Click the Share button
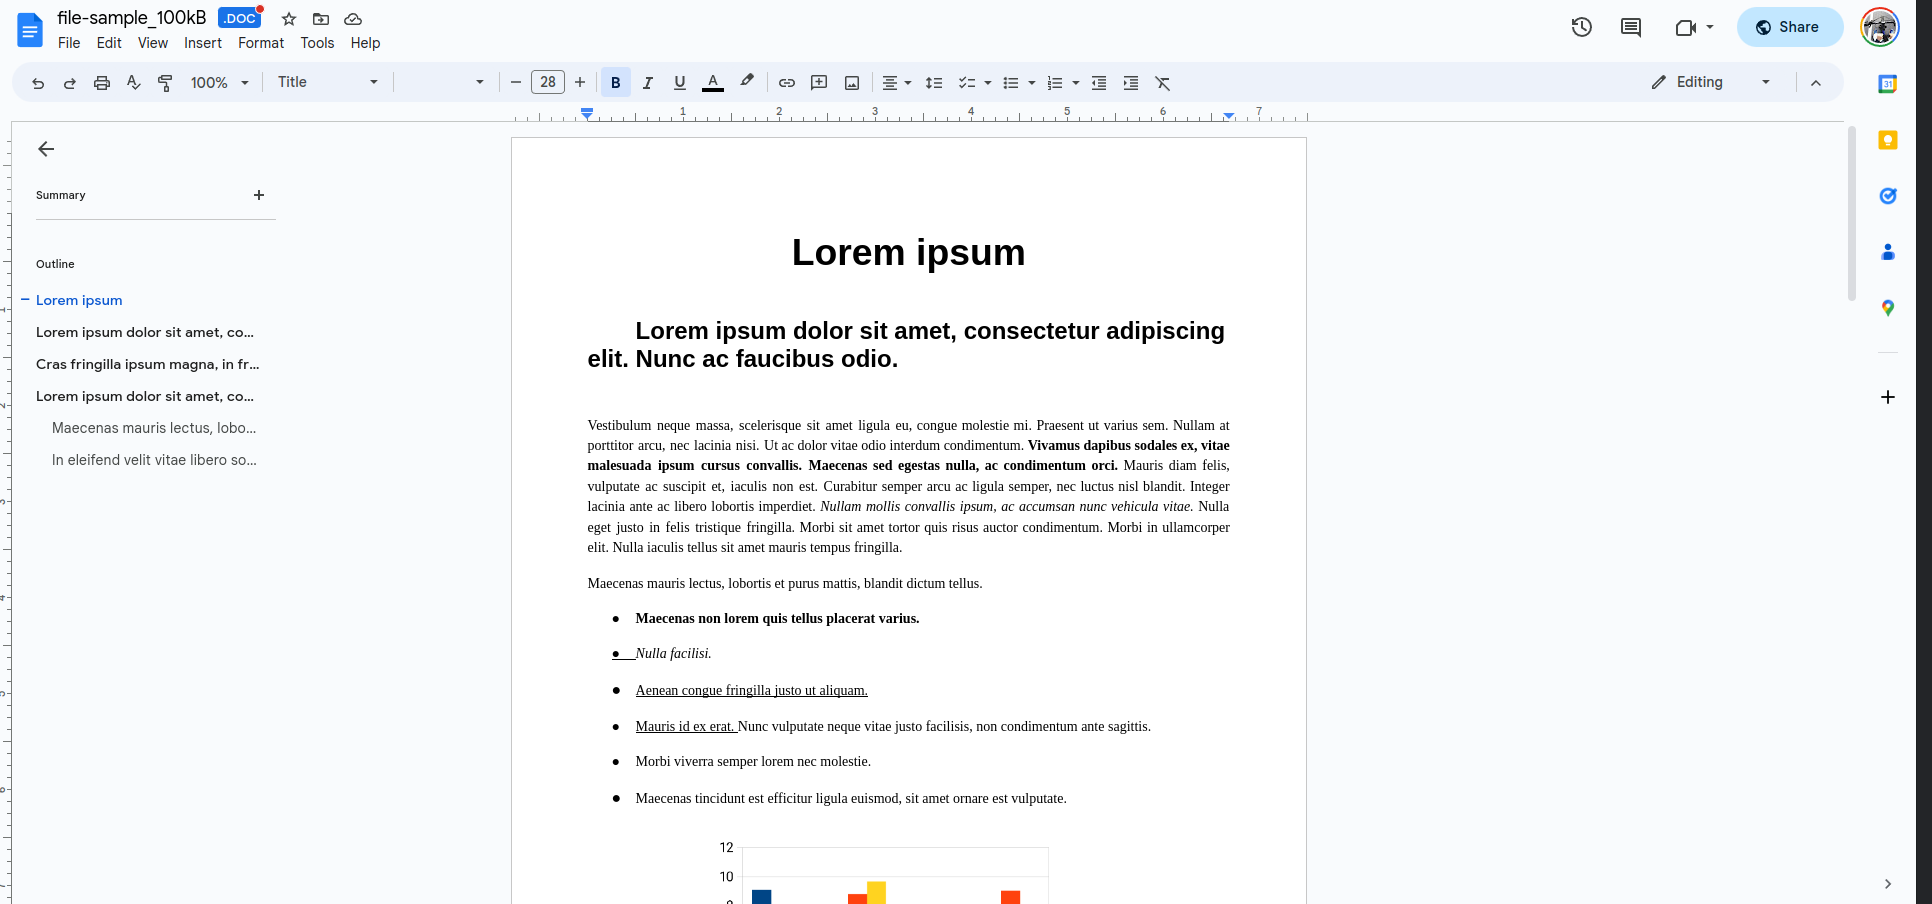This screenshot has height=904, width=1932. 1789,27
